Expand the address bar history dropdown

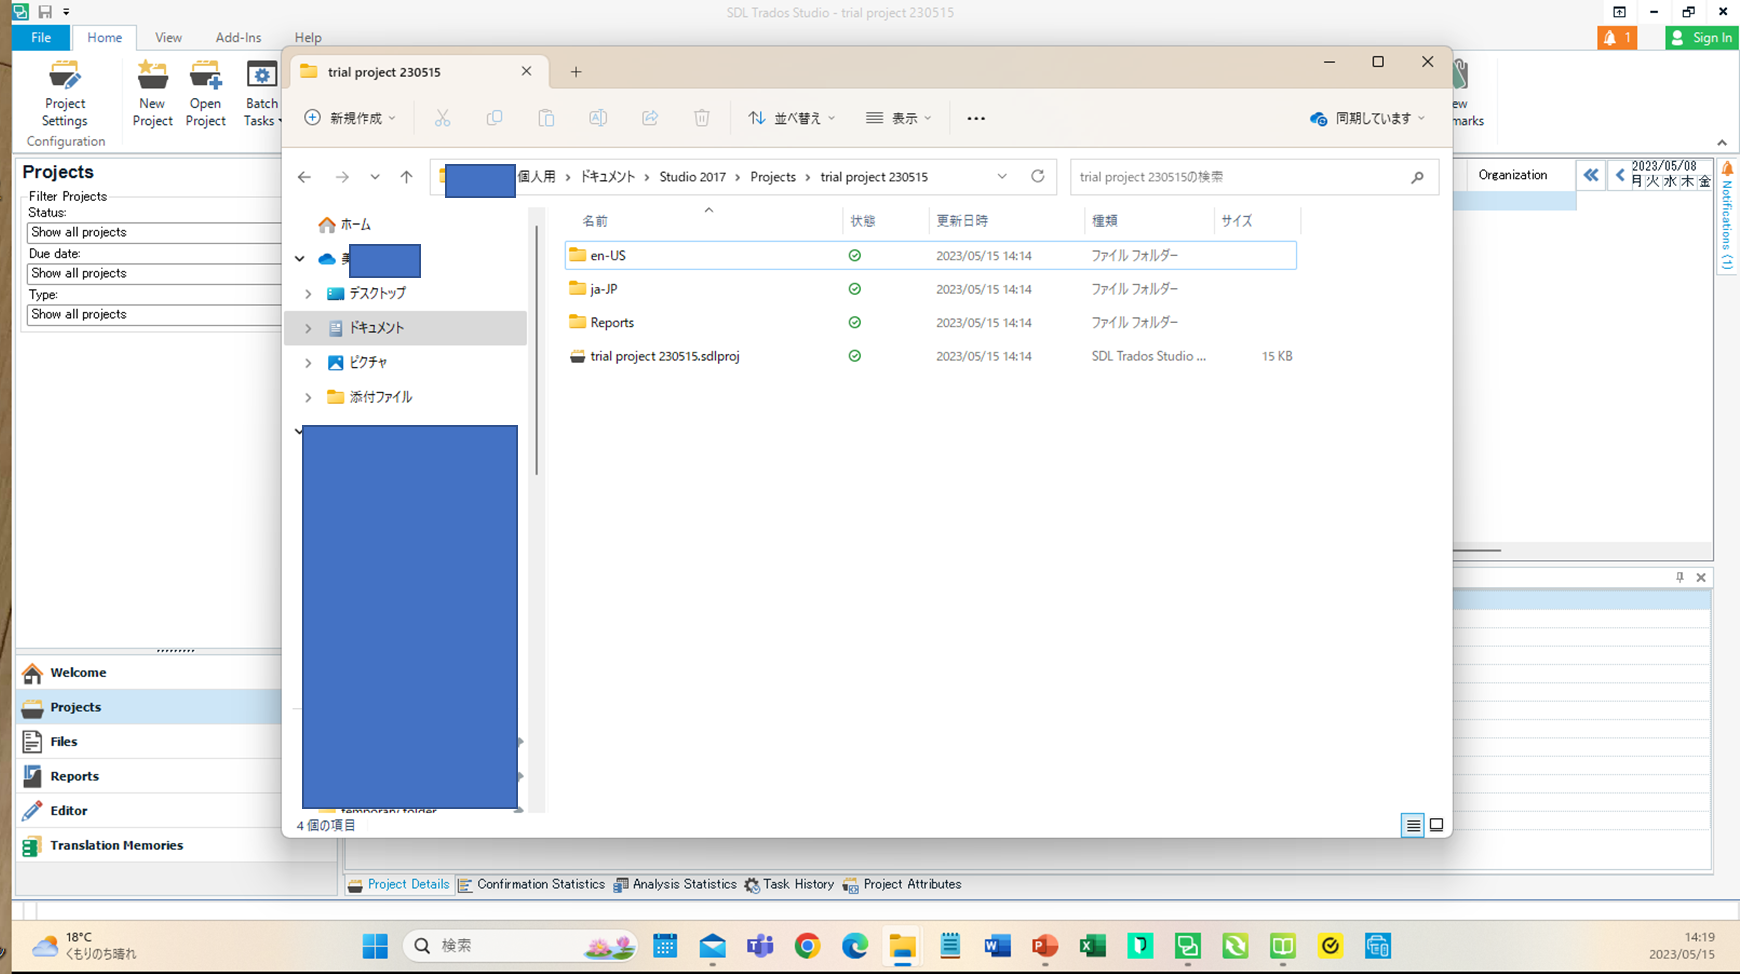pos(1002,177)
